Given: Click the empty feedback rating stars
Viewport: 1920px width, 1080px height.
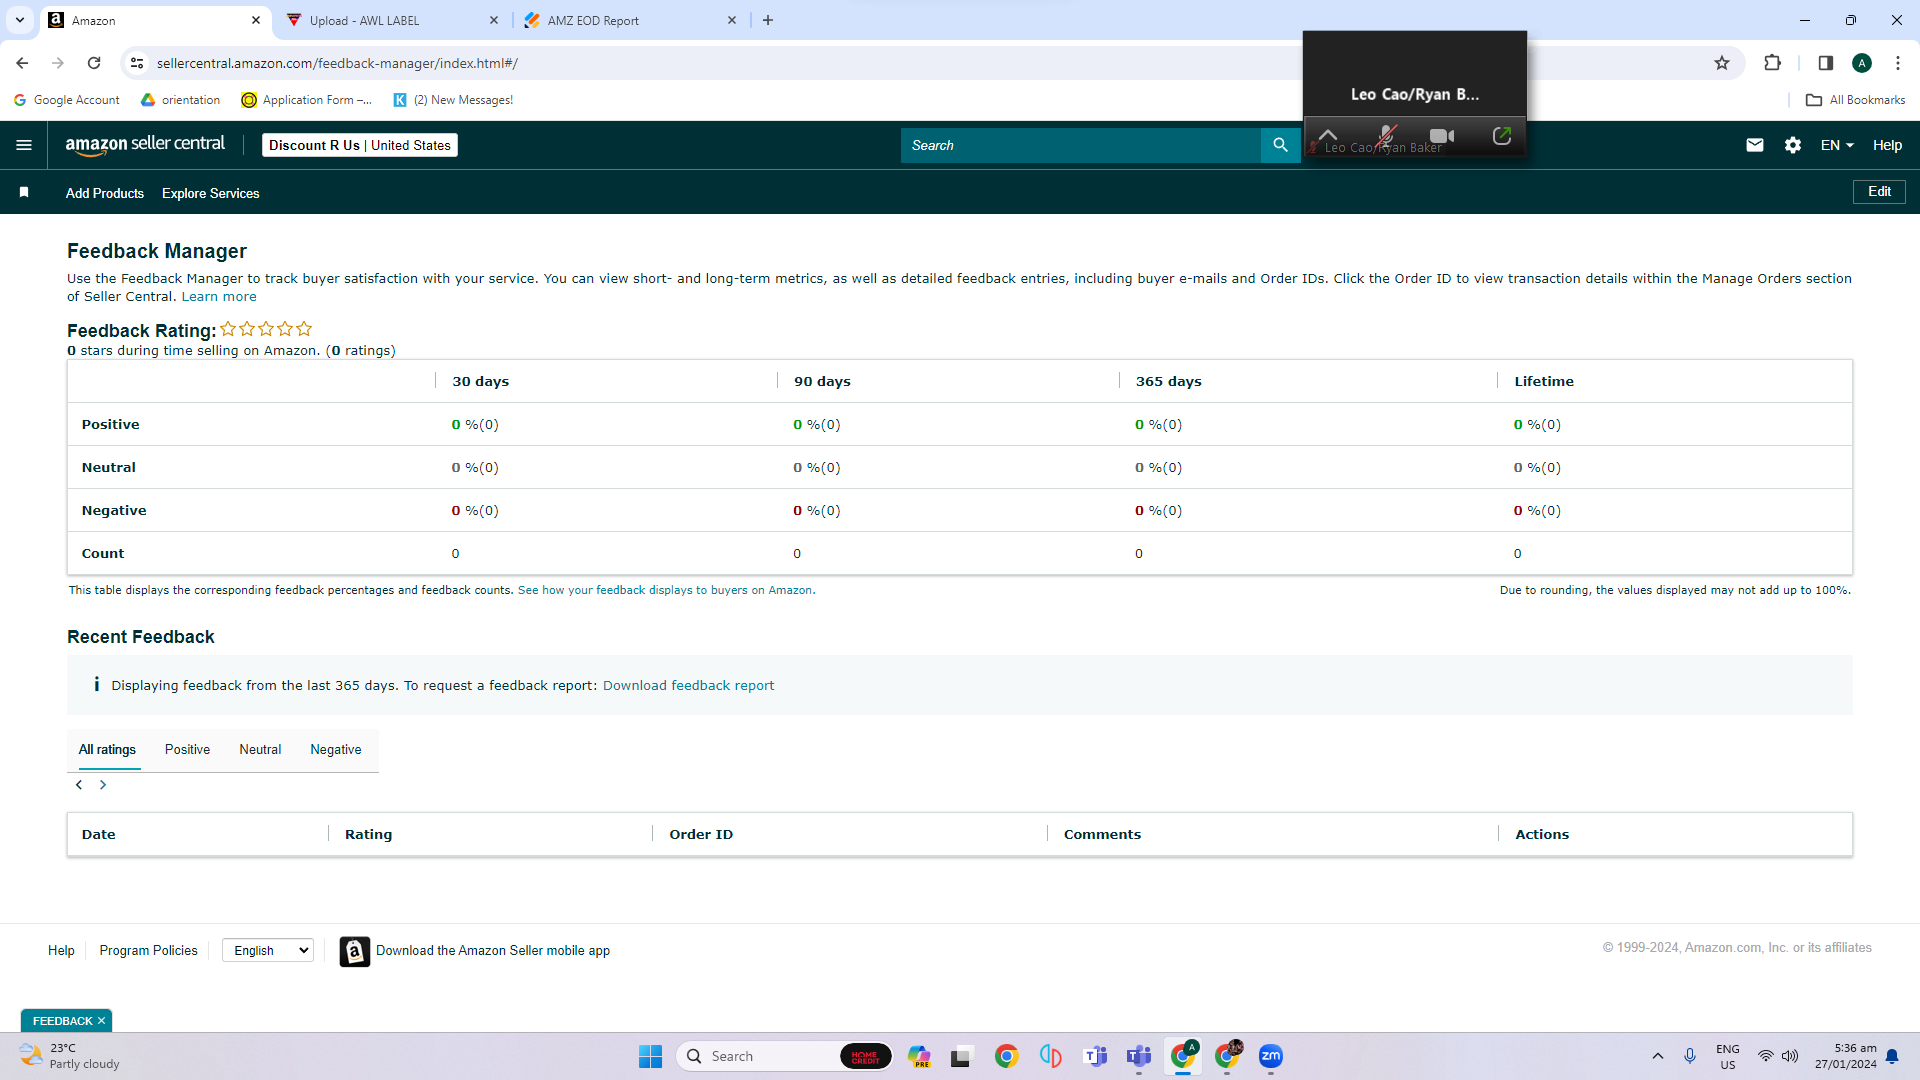Looking at the screenshot, I should point(266,329).
